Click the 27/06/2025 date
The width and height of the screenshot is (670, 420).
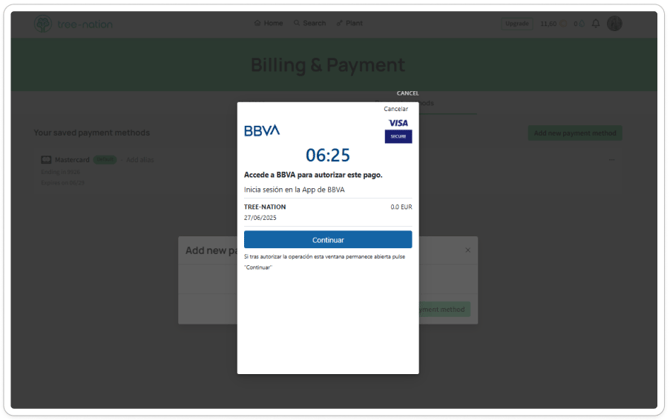coord(260,217)
